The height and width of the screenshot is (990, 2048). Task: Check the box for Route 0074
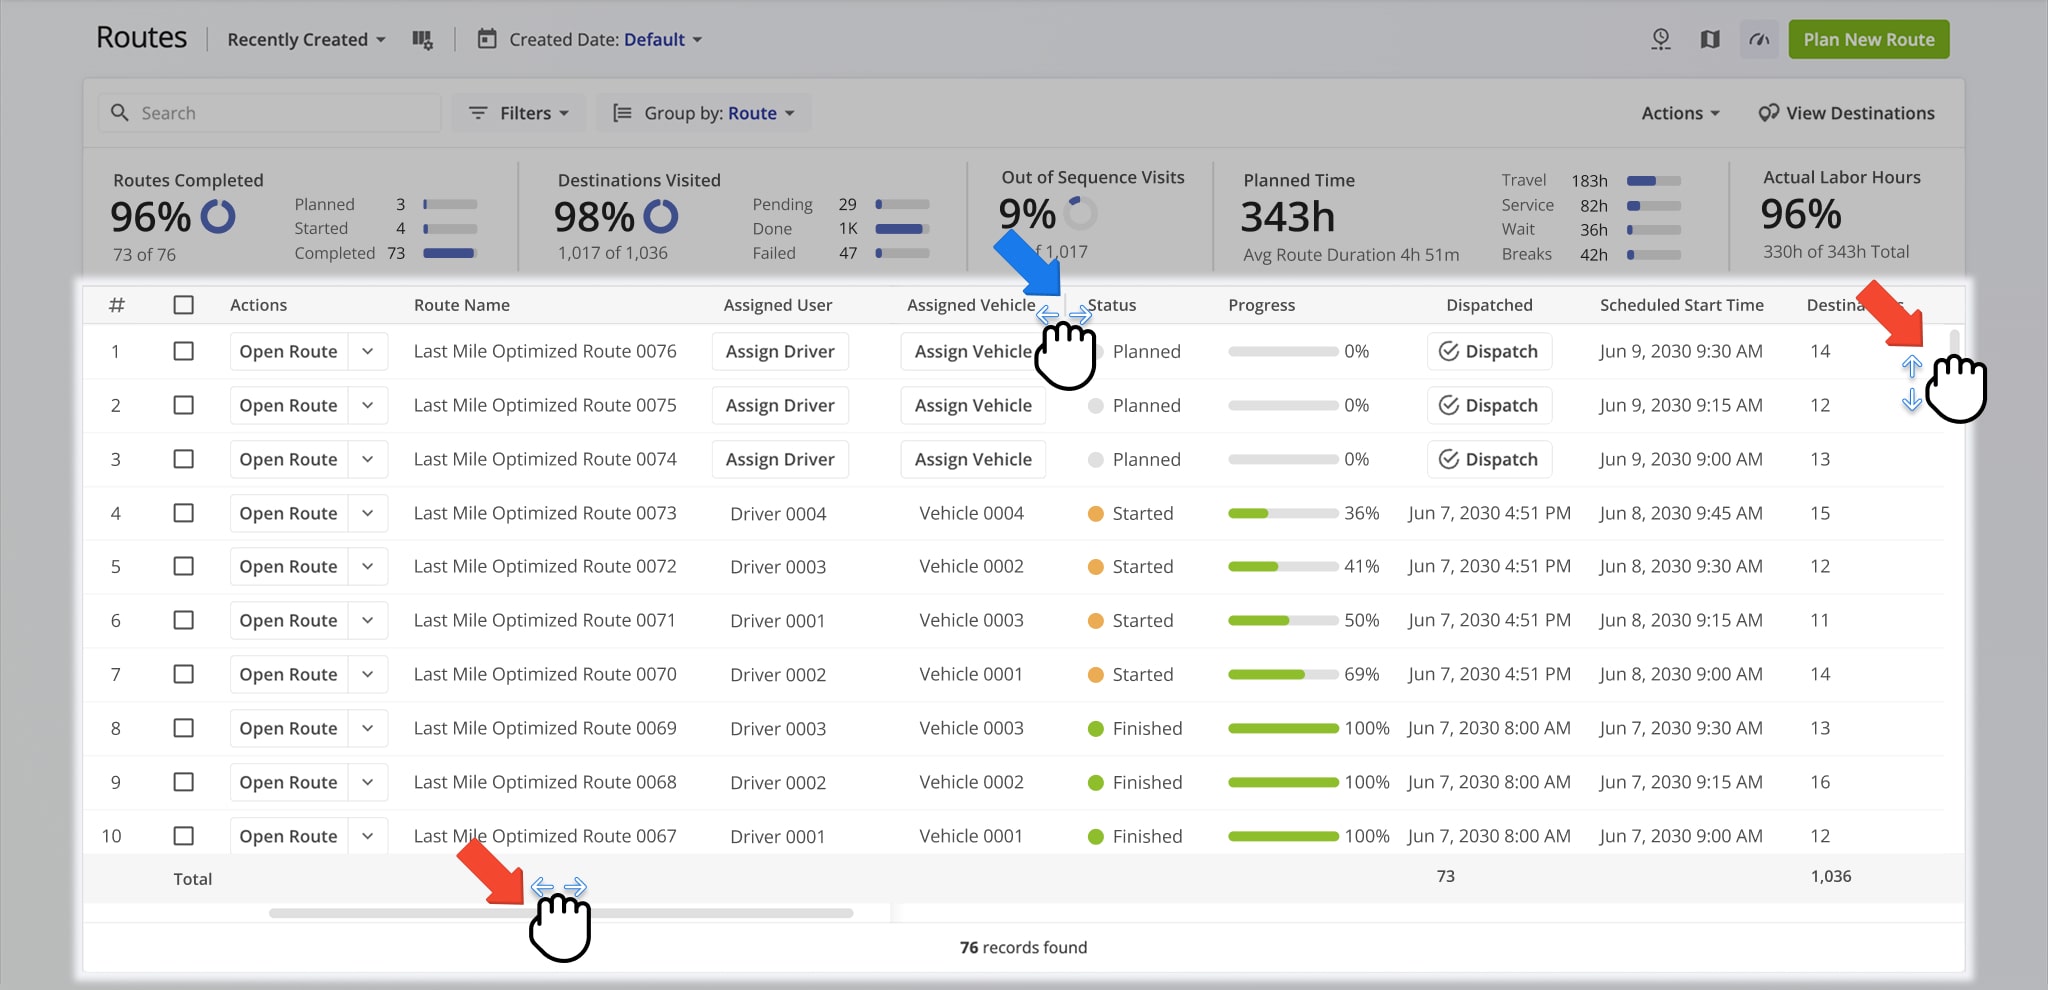(183, 459)
